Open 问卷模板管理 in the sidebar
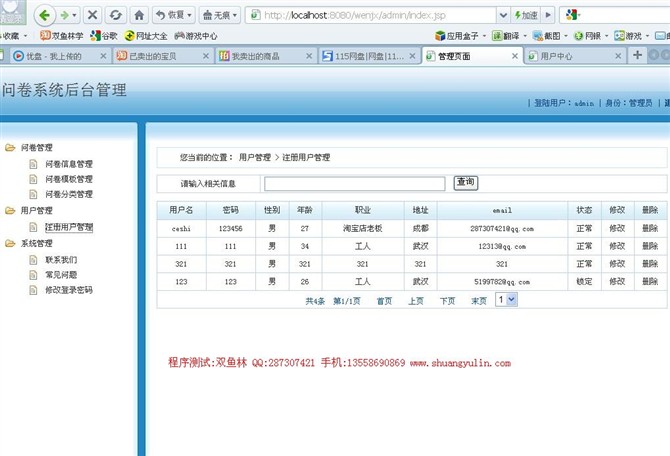 68,179
